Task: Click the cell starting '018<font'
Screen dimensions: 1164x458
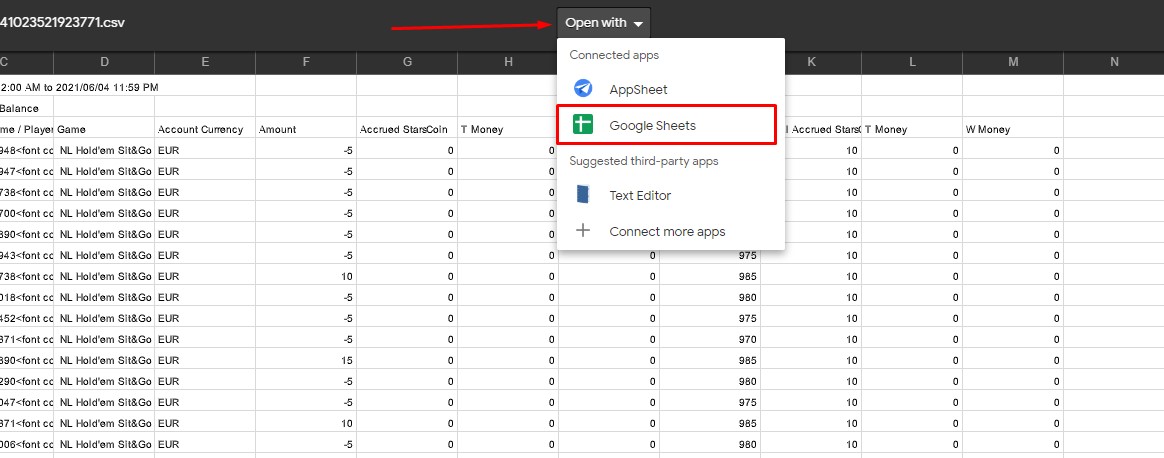Action: click(27, 297)
